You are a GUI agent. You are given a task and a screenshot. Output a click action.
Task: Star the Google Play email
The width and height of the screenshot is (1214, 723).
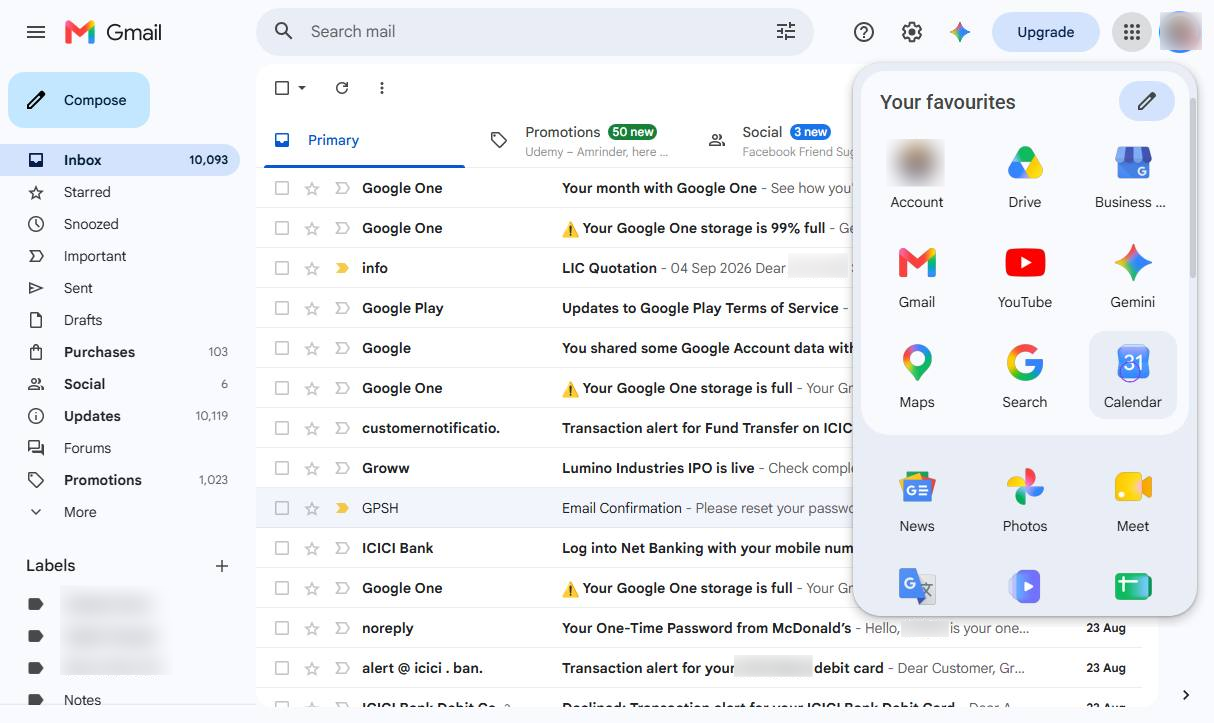312,308
